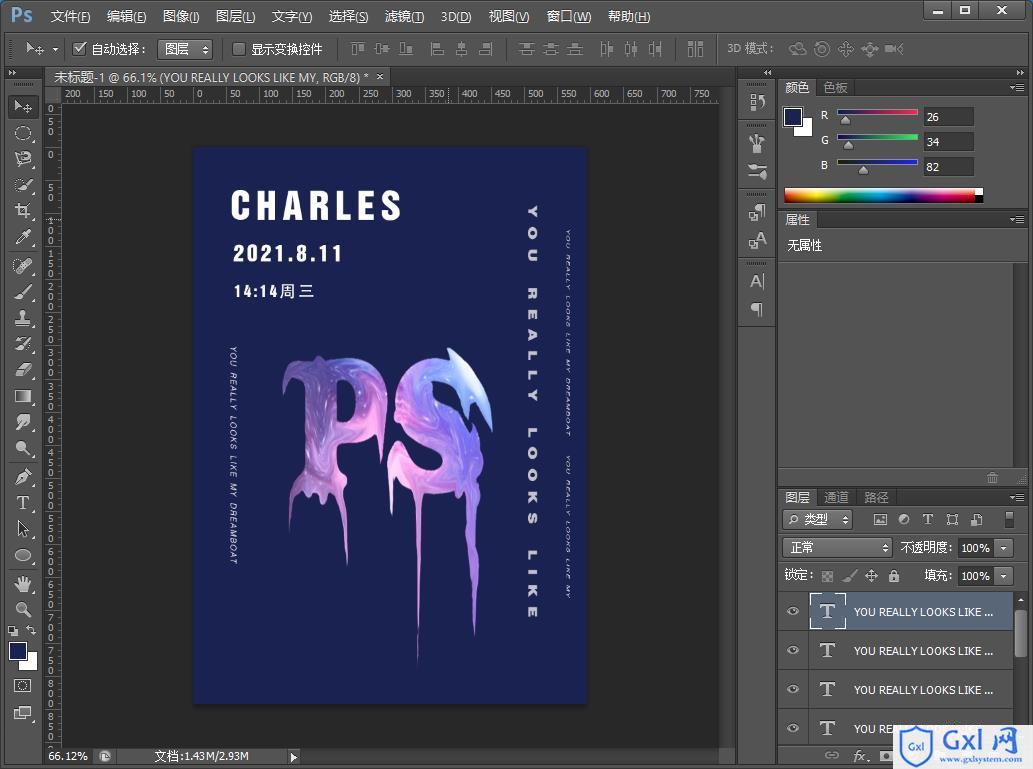Select the Healing Brush tool

pos(23,266)
